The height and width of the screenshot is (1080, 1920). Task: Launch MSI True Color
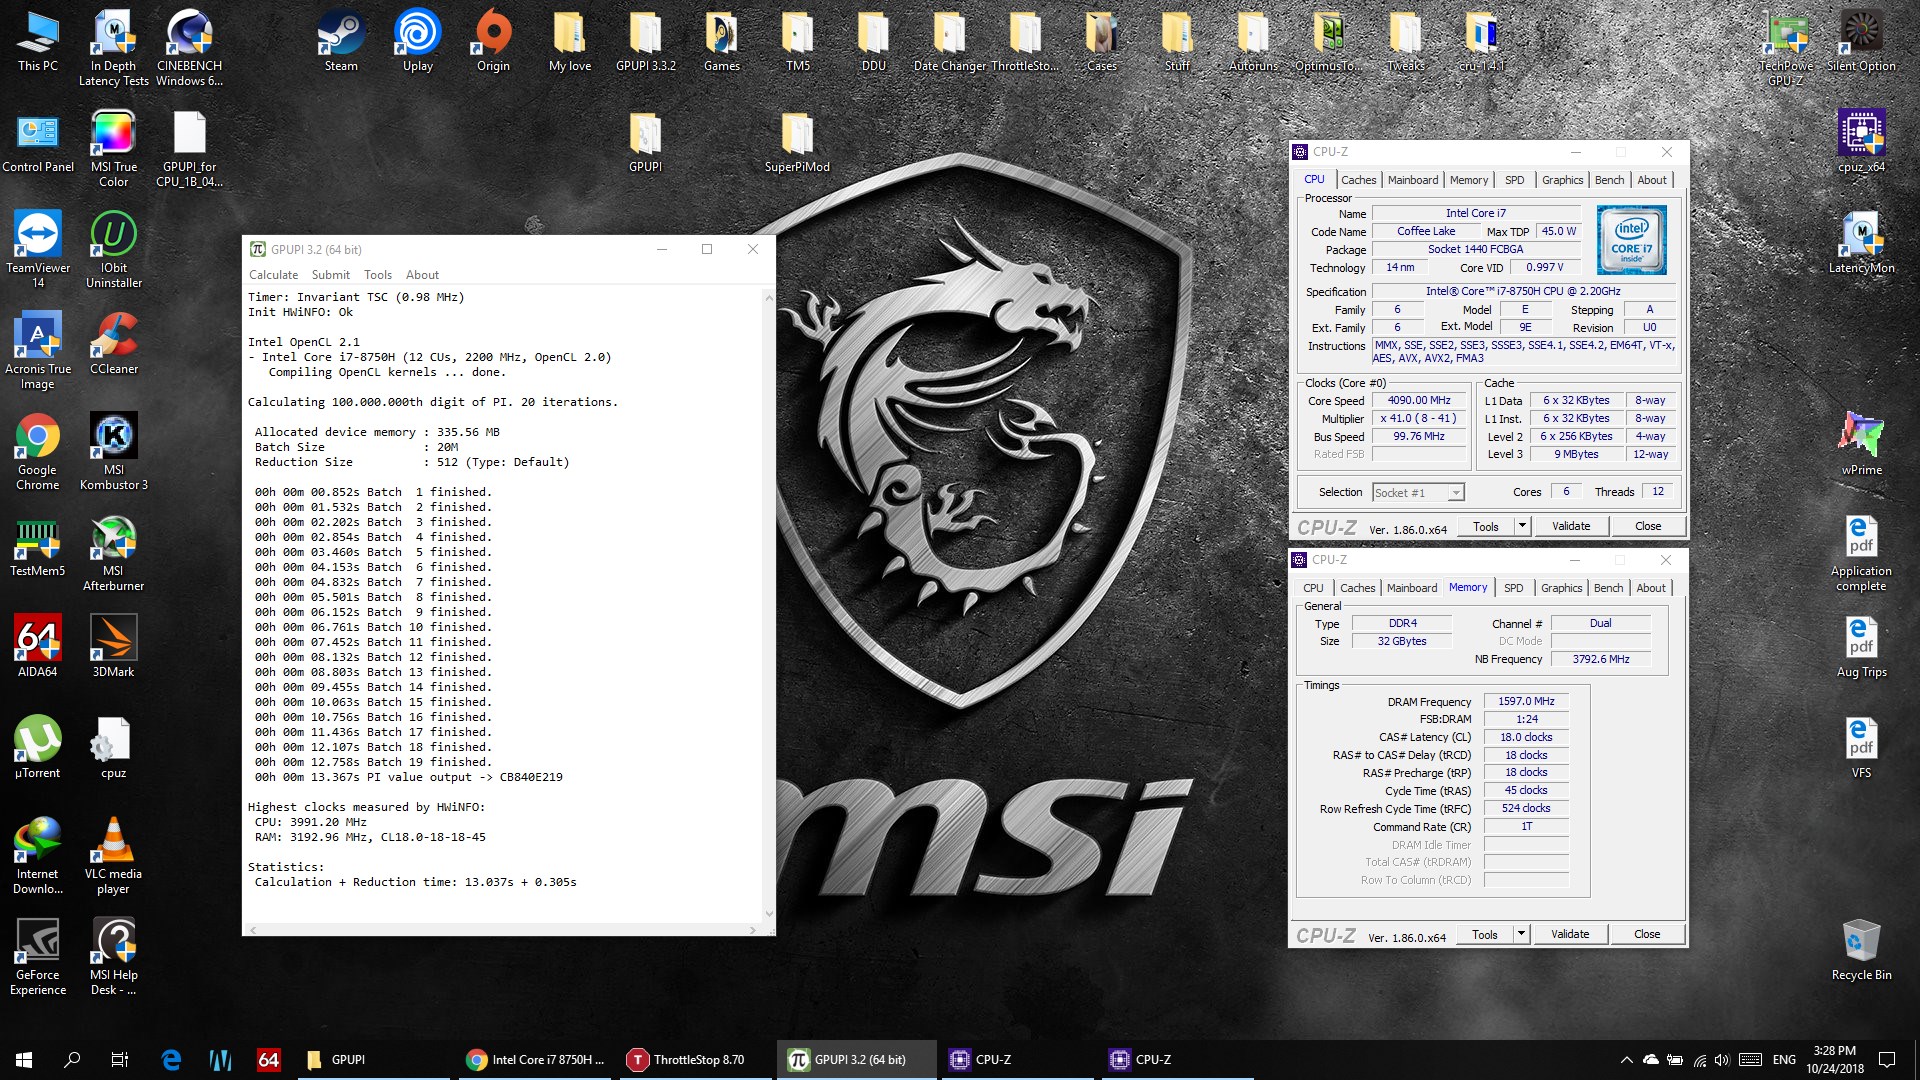pyautogui.click(x=114, y=148)
